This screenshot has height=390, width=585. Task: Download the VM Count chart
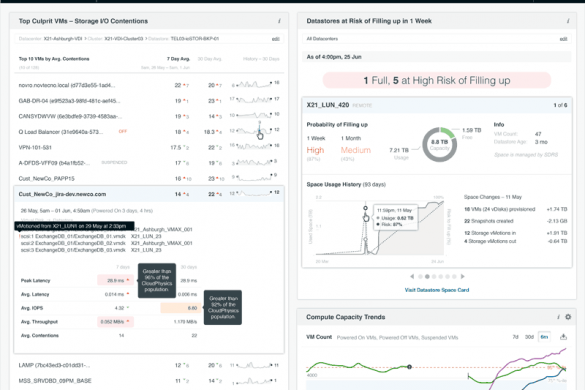click(x=563, y=337)
